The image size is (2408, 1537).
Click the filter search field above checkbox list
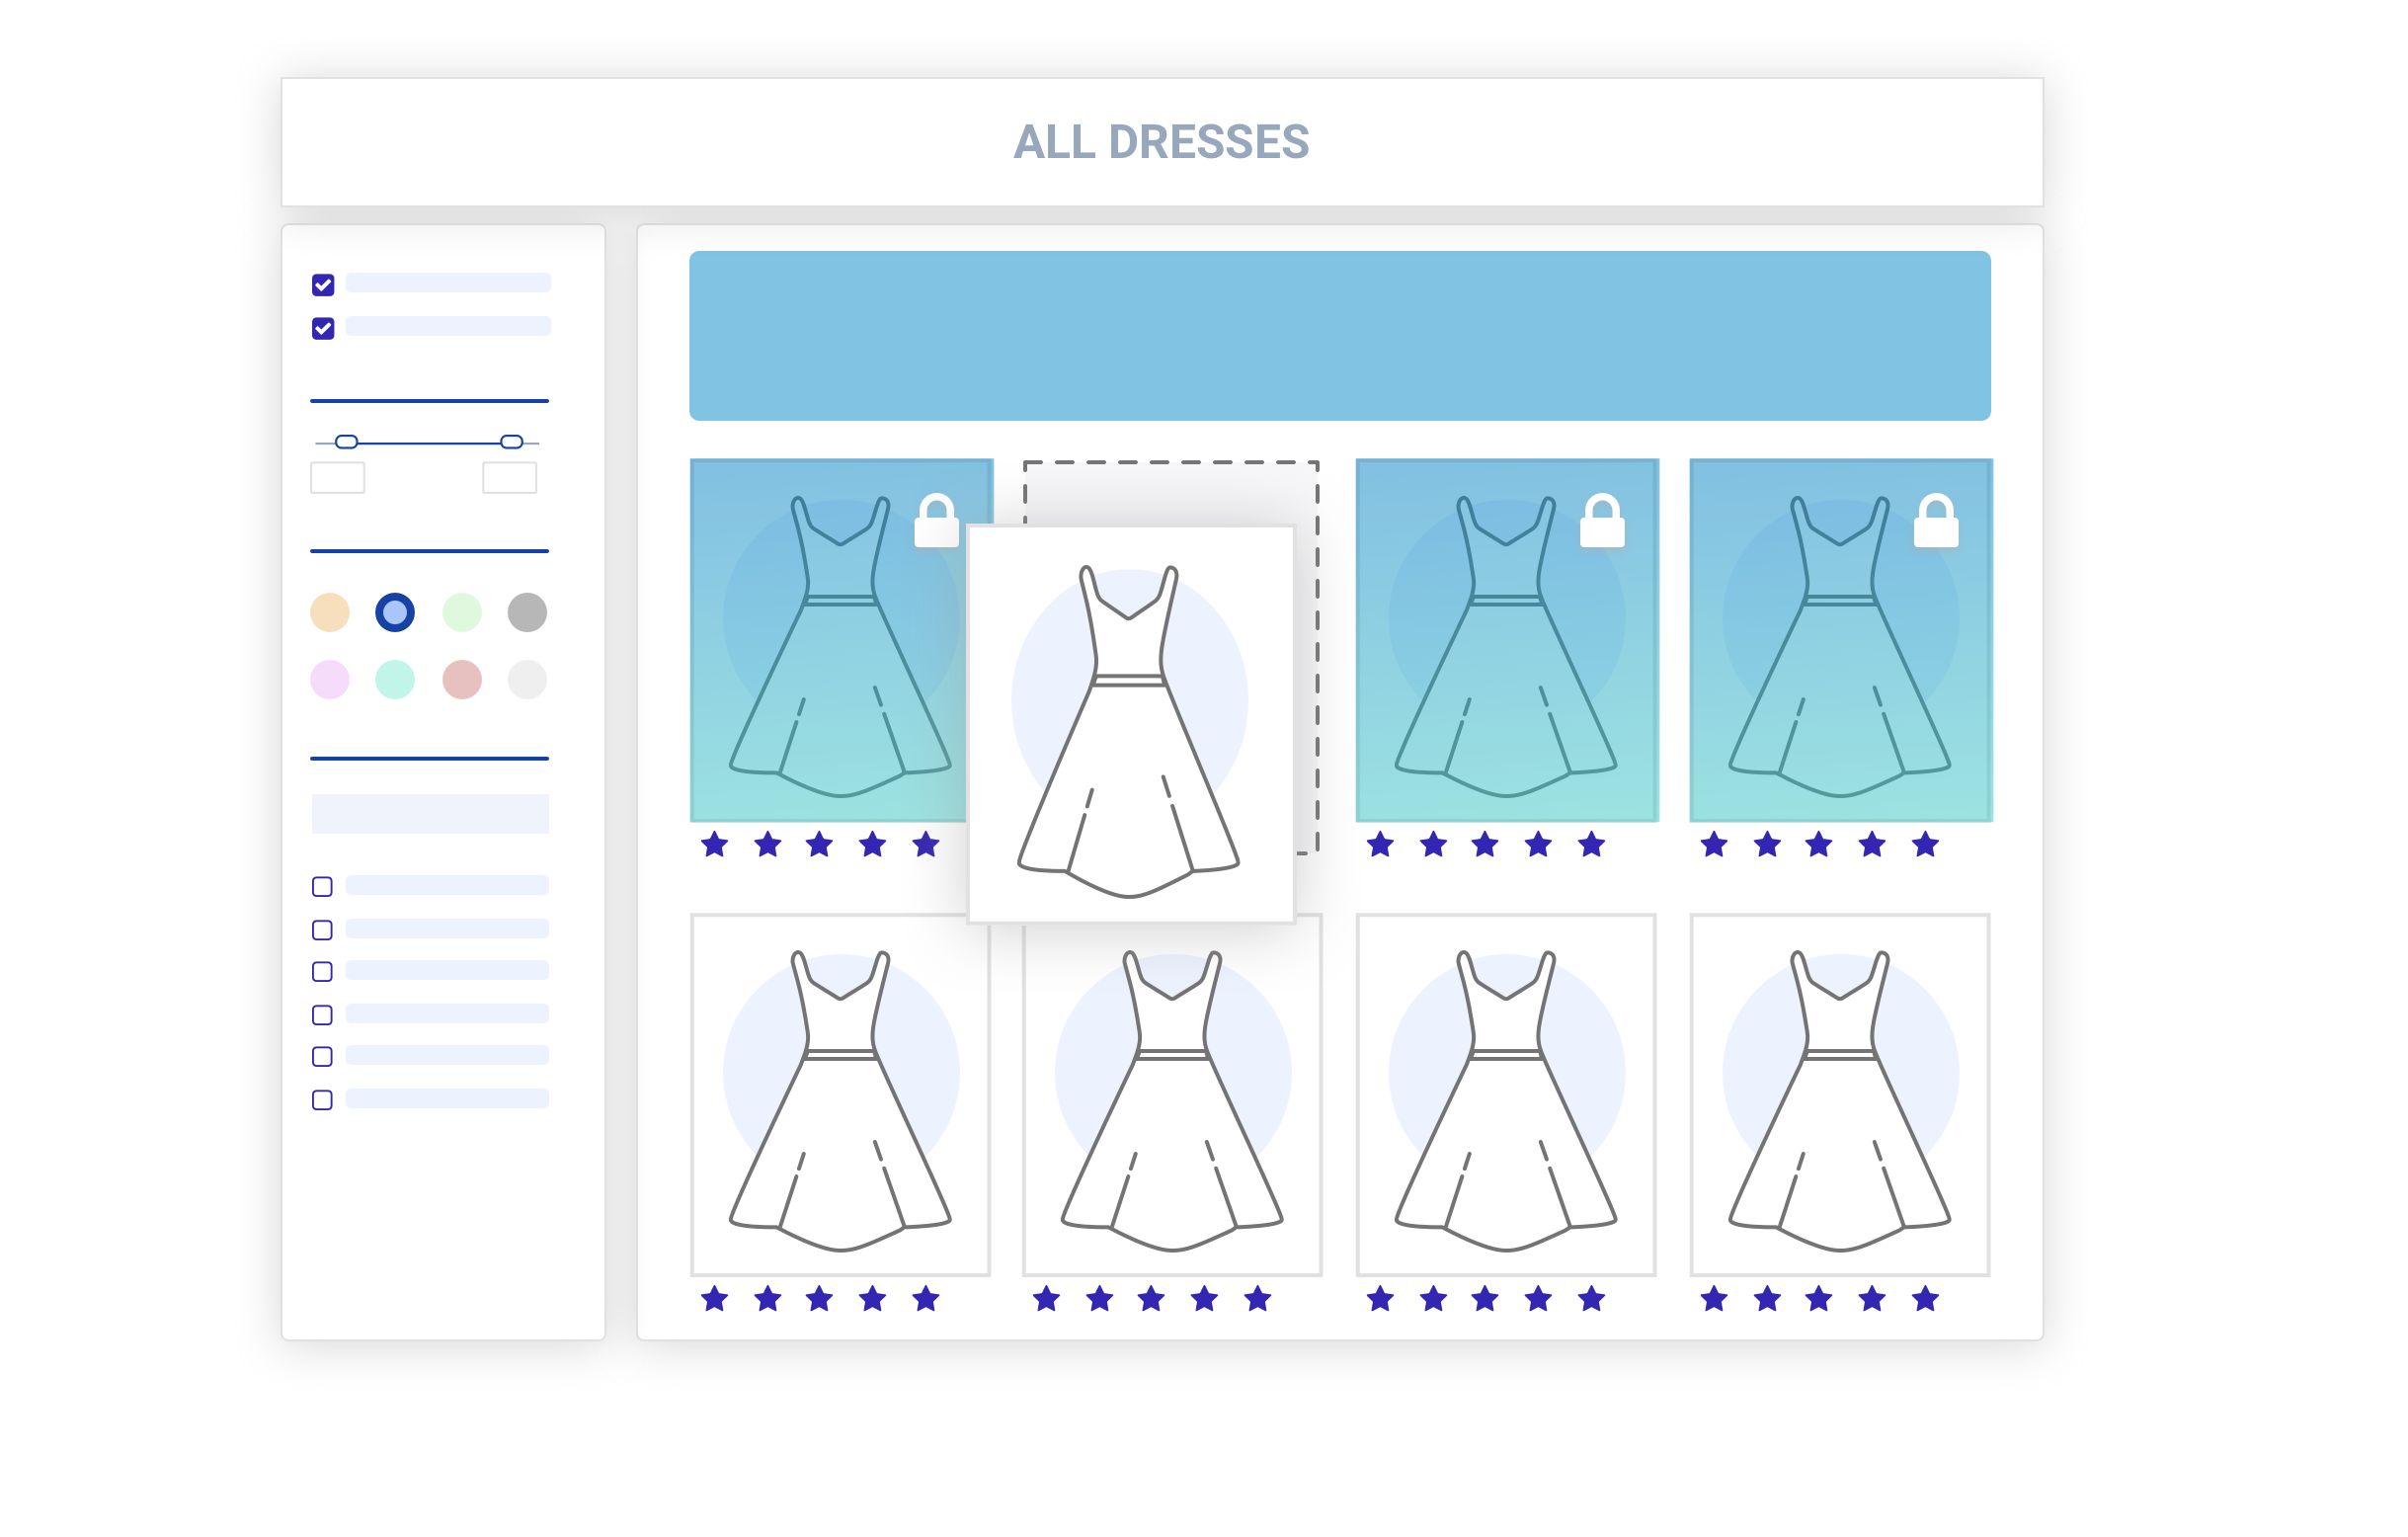tap(430, 814)
